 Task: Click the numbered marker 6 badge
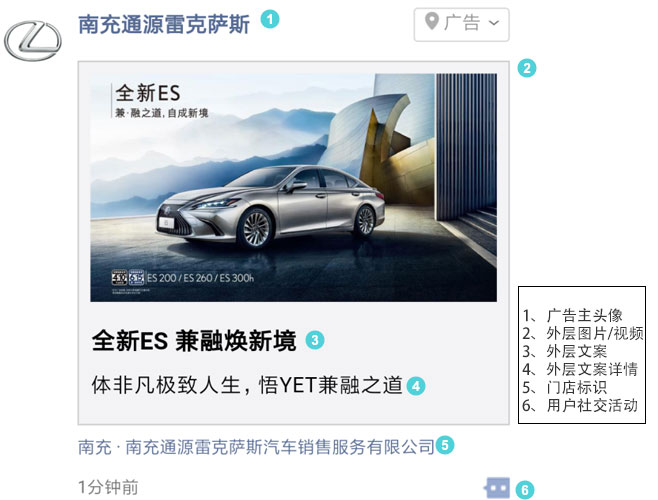525,490
